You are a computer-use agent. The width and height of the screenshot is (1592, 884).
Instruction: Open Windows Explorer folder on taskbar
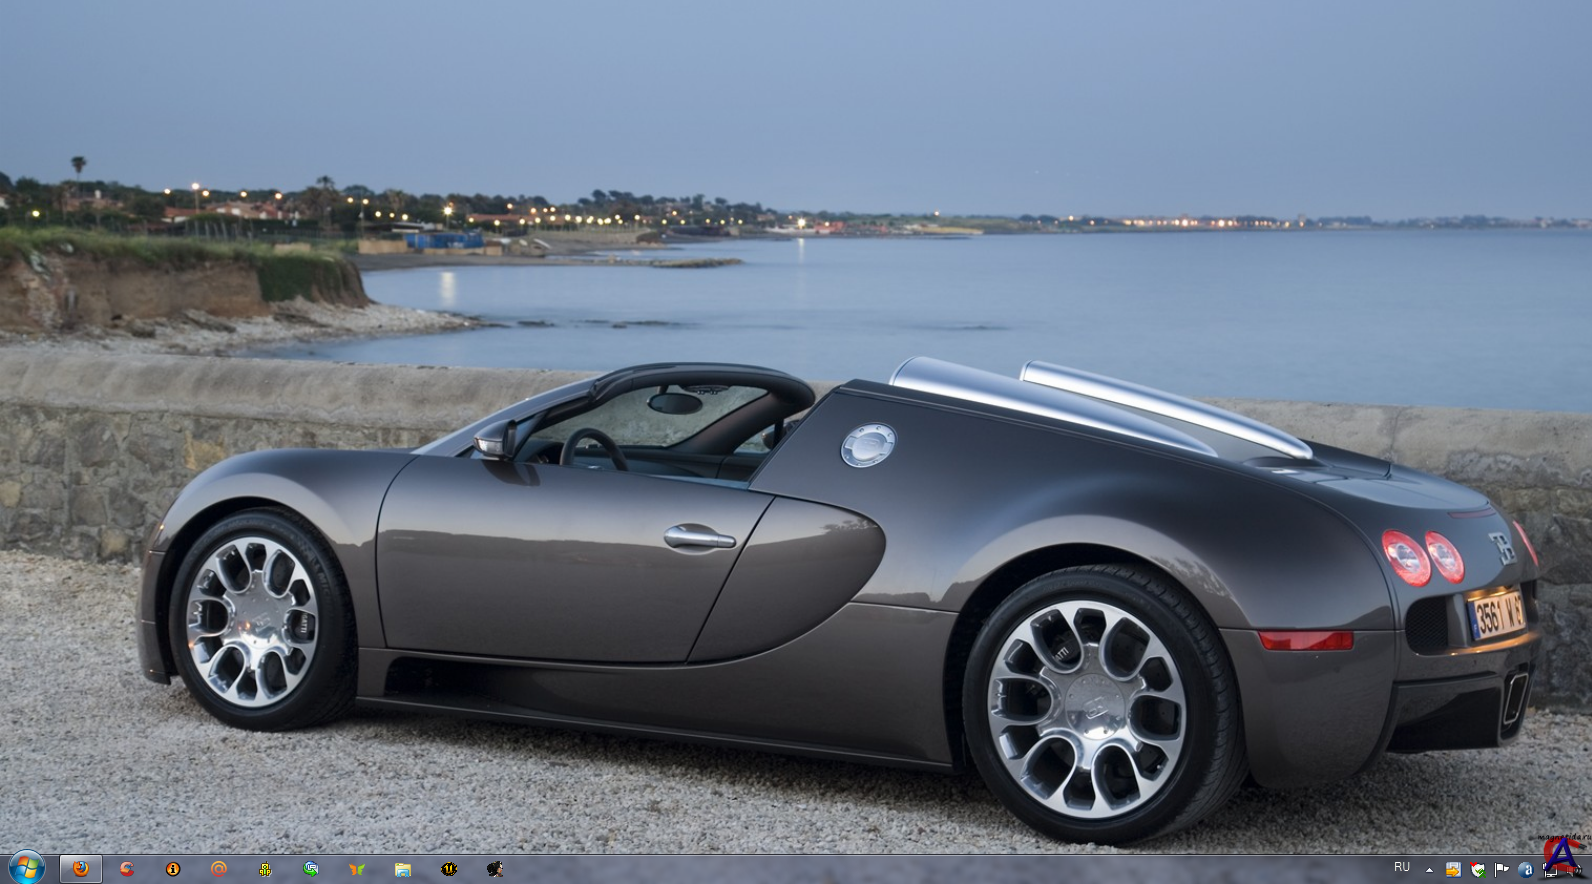tap(403, 869)
